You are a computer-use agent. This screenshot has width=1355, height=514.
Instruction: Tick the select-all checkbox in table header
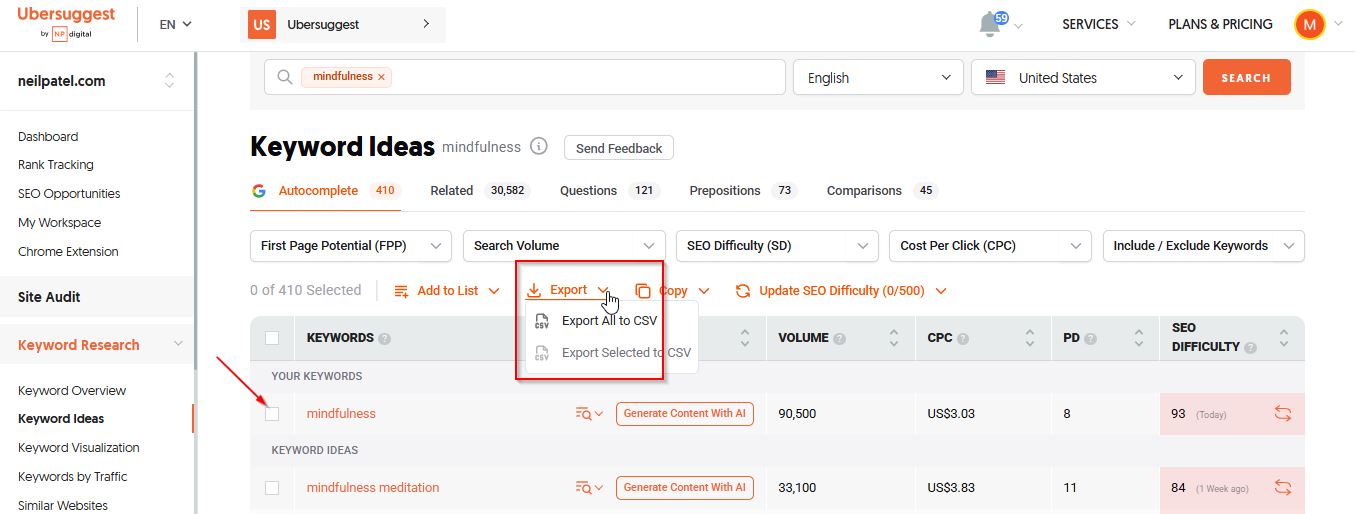click(272, 338)
